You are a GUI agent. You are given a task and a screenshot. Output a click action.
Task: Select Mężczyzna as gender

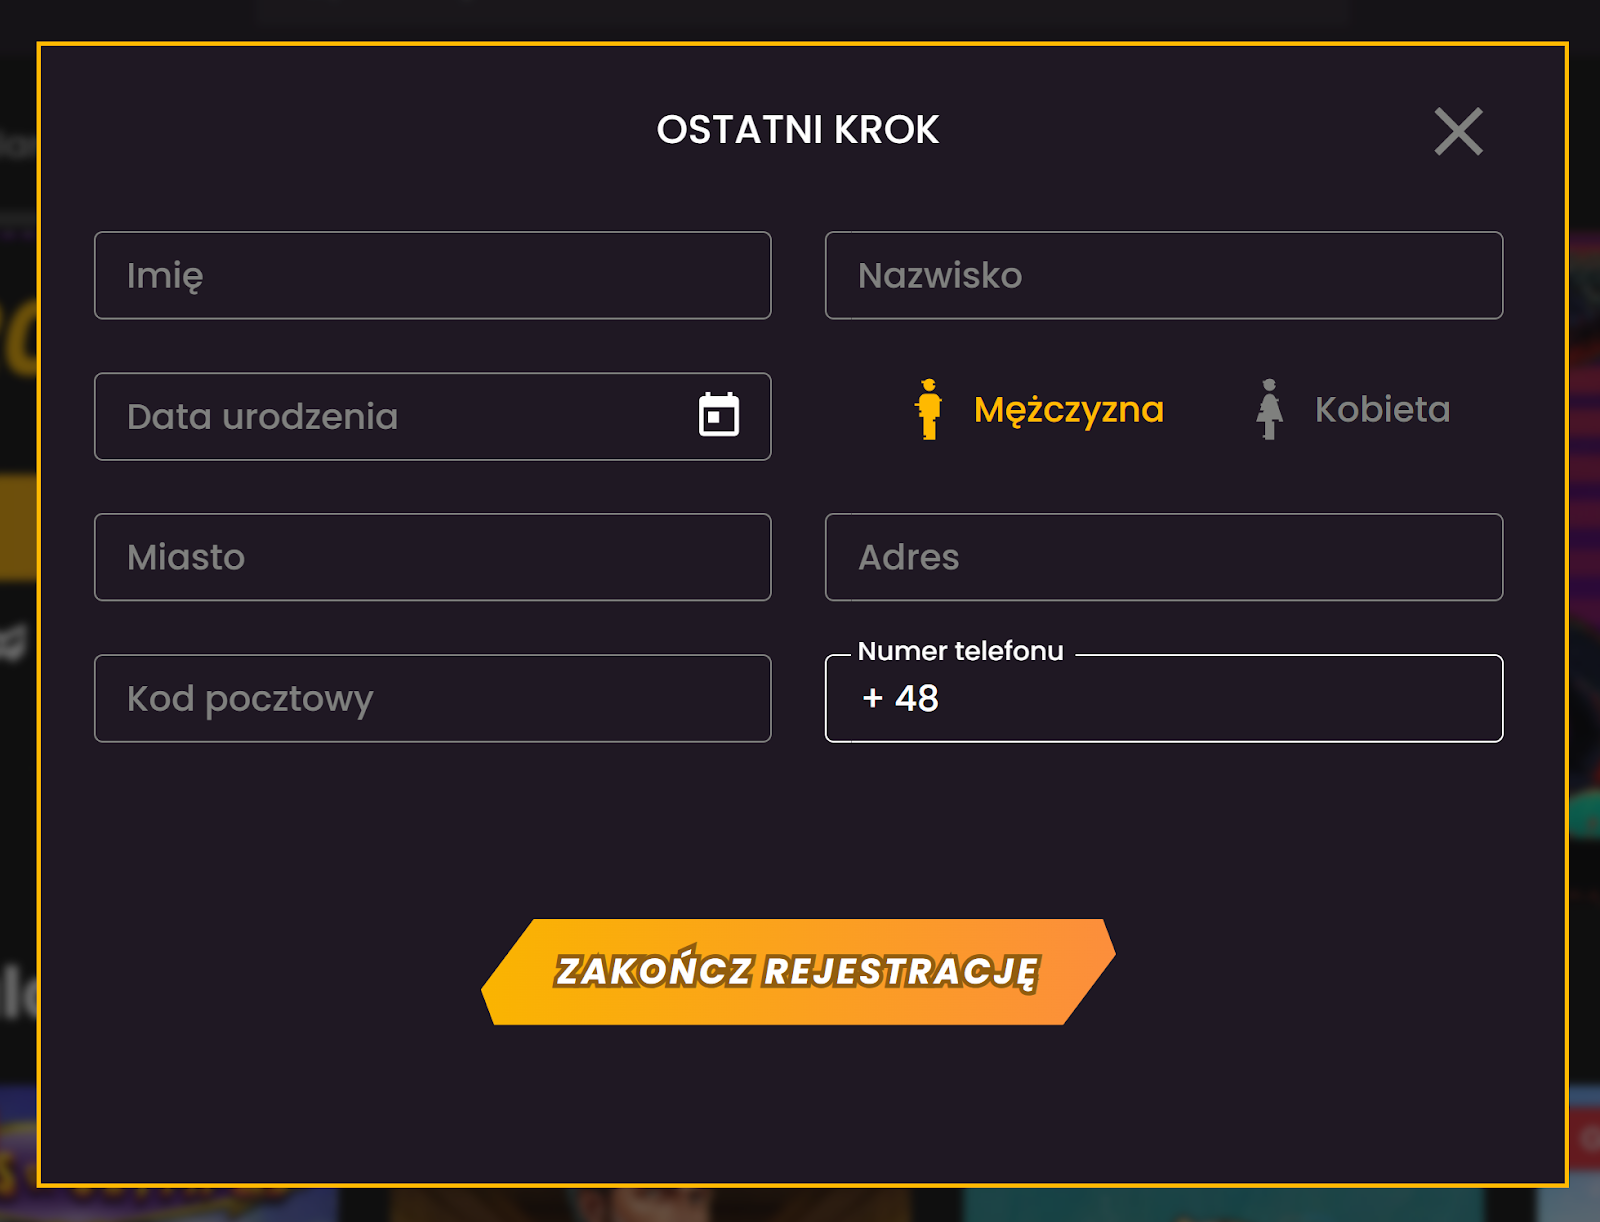point(1068,410)
